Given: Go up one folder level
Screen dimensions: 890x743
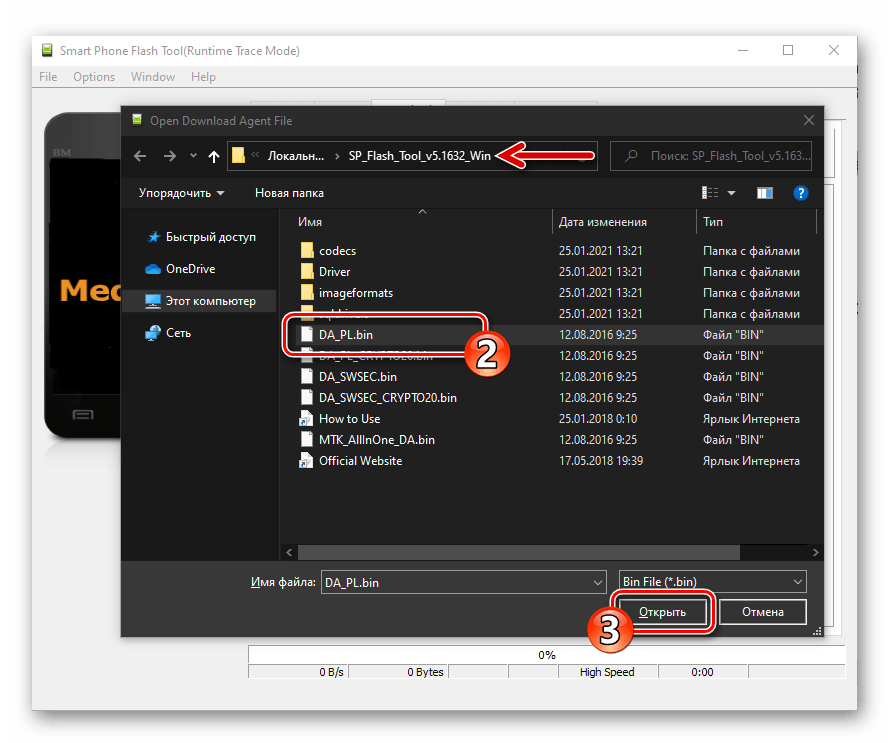Looking at the screenshot, I should pos(213,156).
